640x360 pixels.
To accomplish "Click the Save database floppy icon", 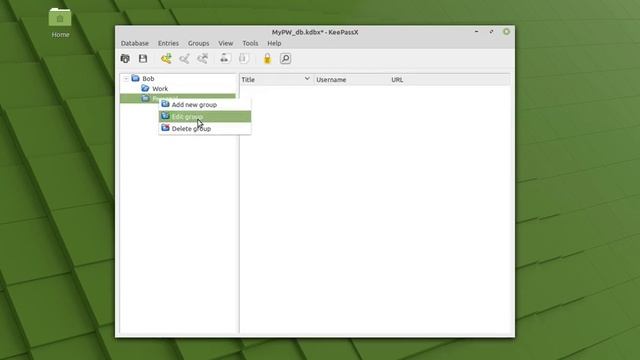I will (x=143, y=58).
